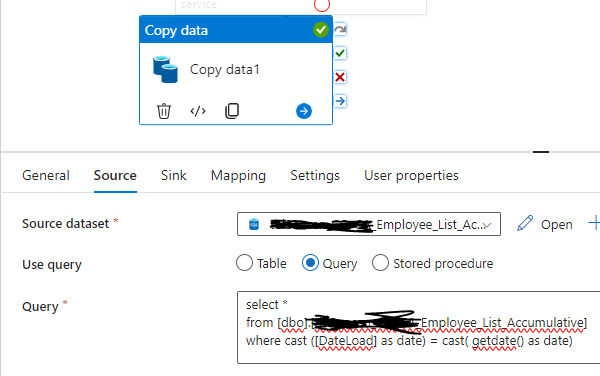Switch to the General tab
Image resolution: width=600 pixels, height=376 pixels.
point(46,176)
